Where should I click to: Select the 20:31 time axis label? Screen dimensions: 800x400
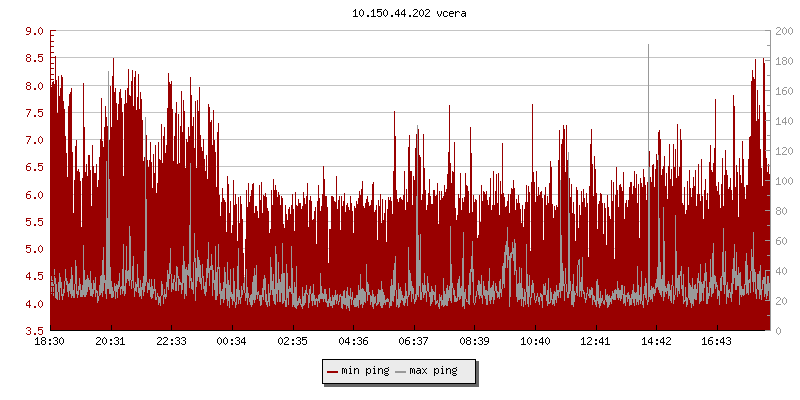(111, 342)
